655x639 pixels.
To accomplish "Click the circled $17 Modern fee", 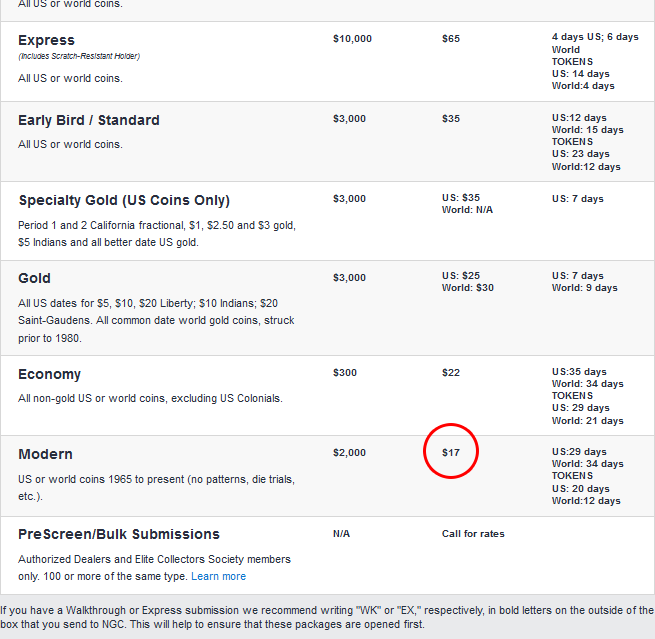I will [451, 452].
